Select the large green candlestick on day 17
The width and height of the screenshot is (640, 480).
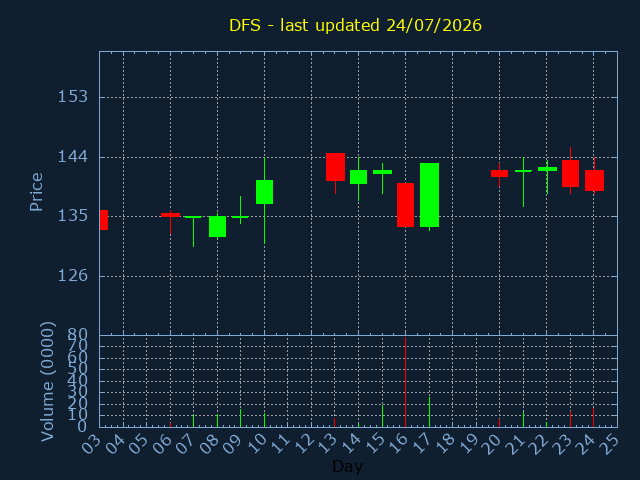[429, 195]
